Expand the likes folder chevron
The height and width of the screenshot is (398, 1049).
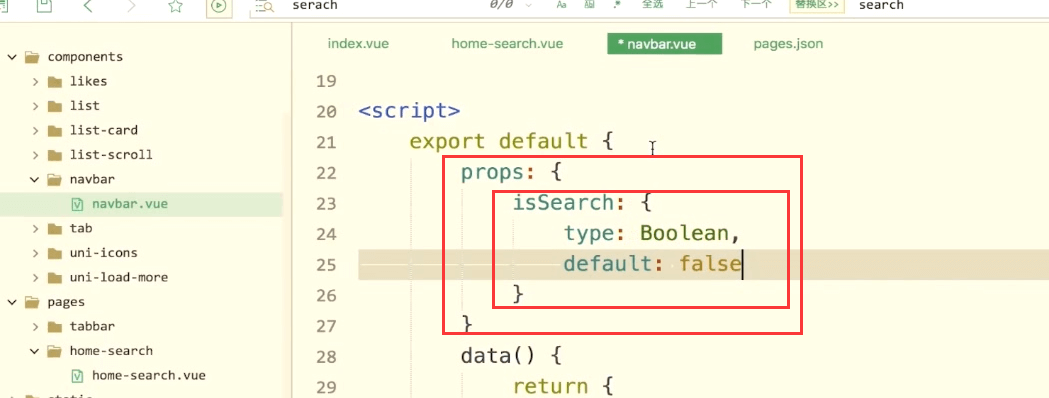click(35, 82)
